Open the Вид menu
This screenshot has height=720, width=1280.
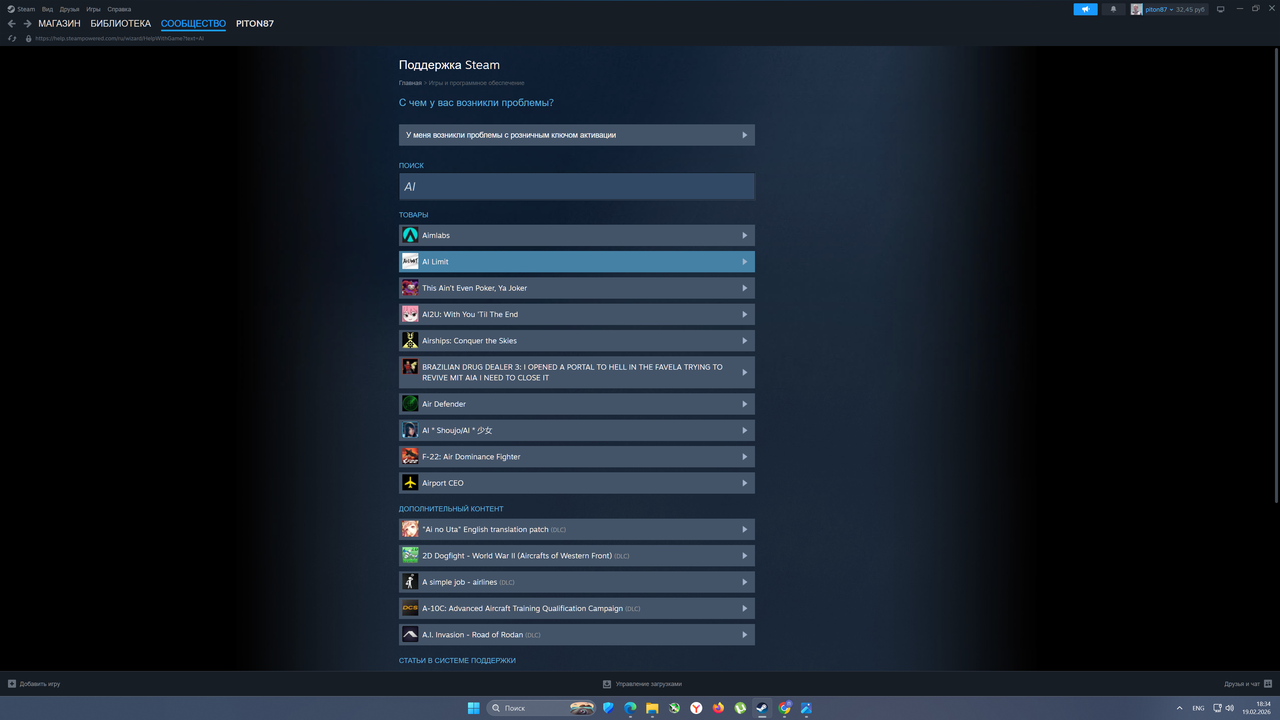(x=47, y=9)
